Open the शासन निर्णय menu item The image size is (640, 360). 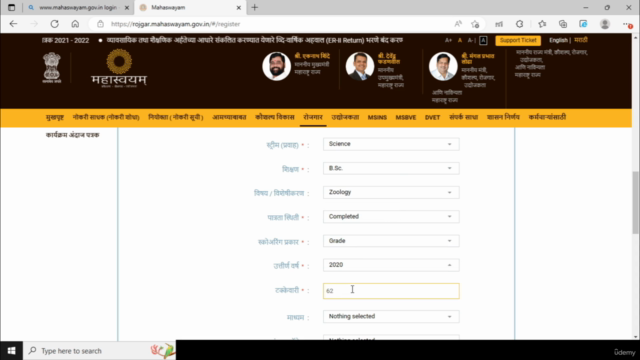503,117
